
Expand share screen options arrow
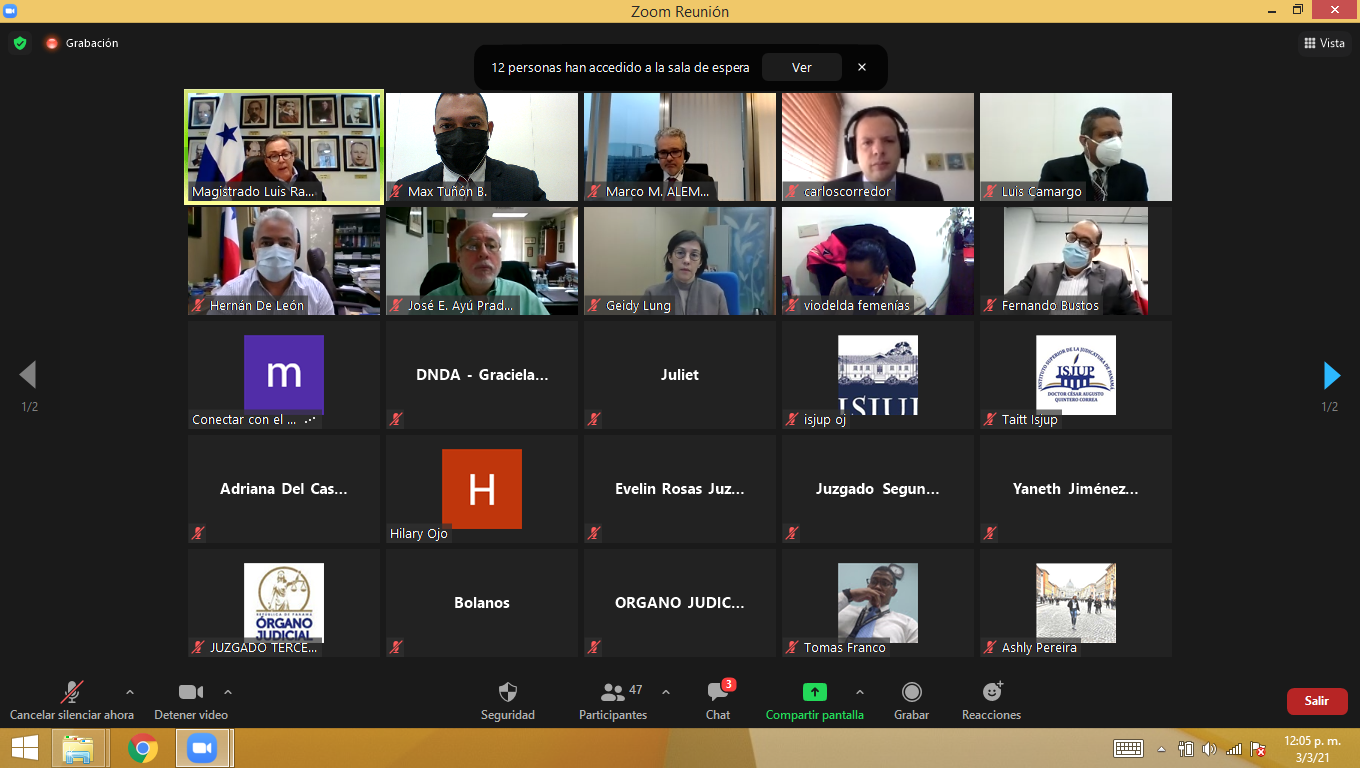pyautogui.click(x=859, y=692)
